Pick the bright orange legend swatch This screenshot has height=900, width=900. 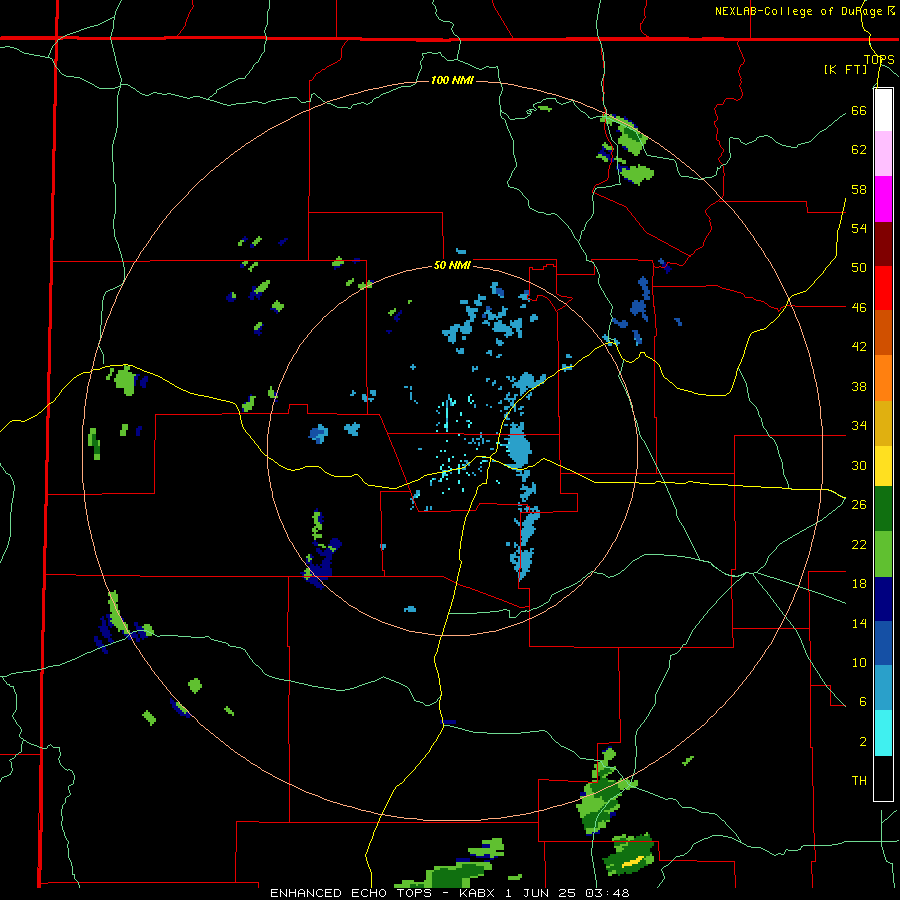883,378
